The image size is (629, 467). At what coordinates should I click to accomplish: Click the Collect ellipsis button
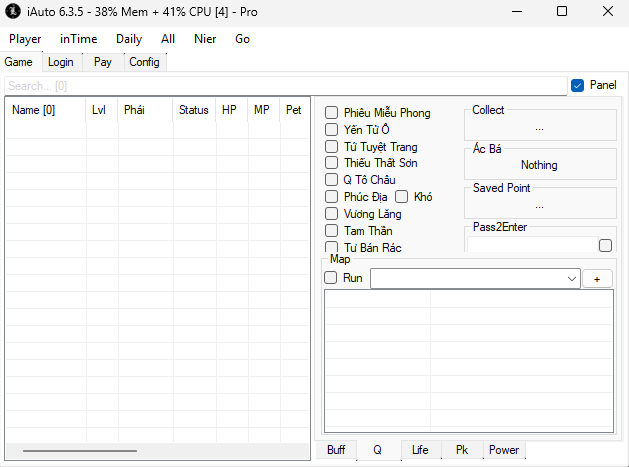tap(539, 128)
